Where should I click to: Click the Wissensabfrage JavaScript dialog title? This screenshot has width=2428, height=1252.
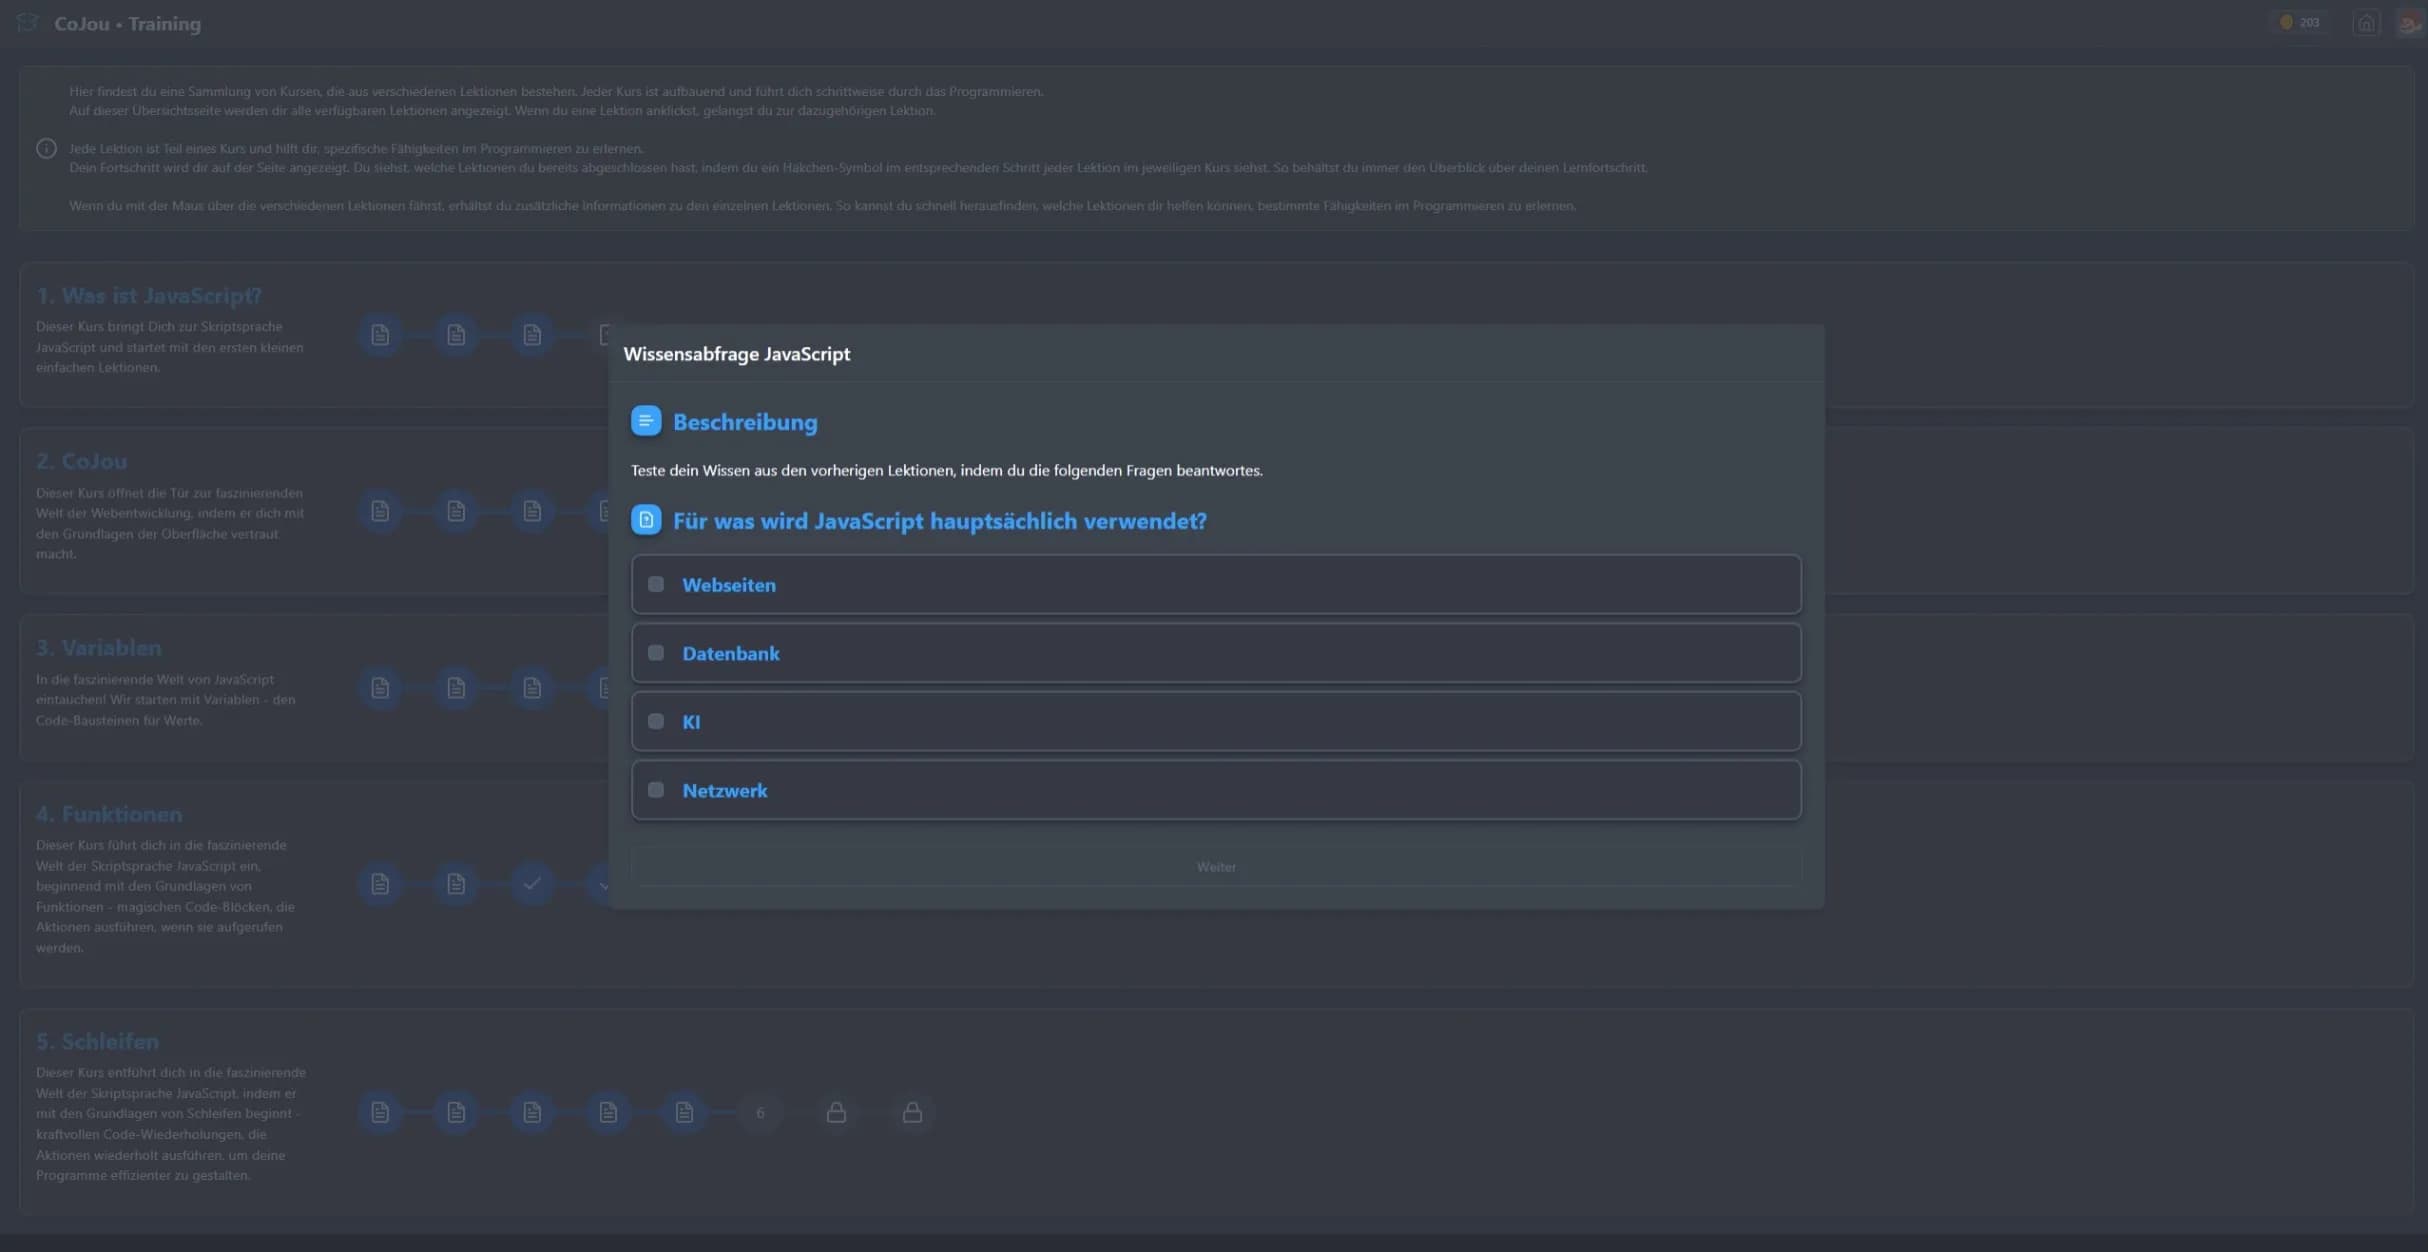click(737, 354)
